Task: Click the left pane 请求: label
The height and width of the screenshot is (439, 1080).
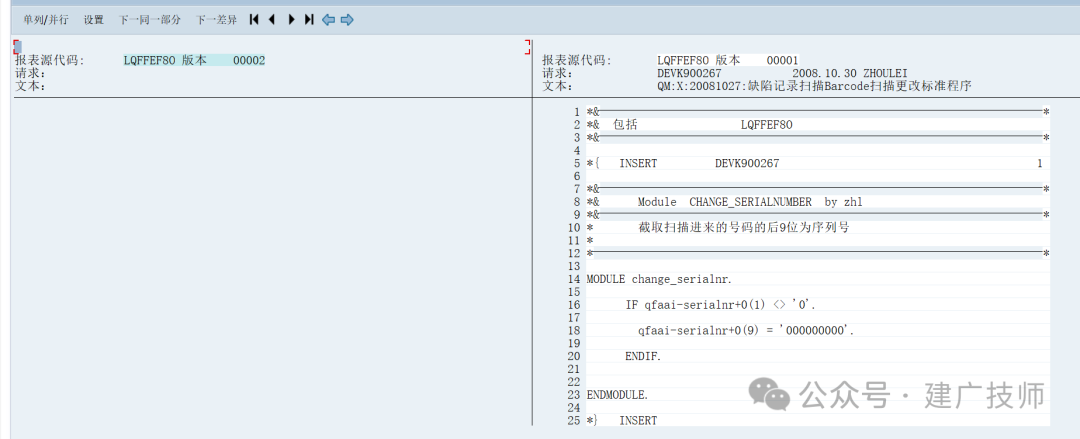Action: [x=30, y=73]
